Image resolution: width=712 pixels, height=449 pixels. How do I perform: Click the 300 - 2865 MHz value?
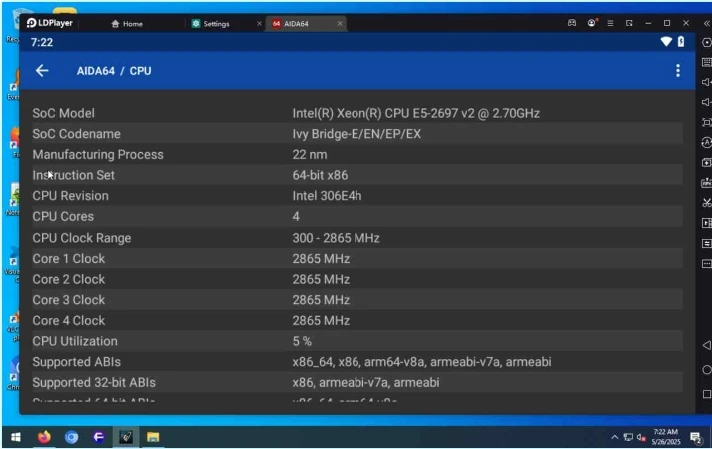pos(336,238)
